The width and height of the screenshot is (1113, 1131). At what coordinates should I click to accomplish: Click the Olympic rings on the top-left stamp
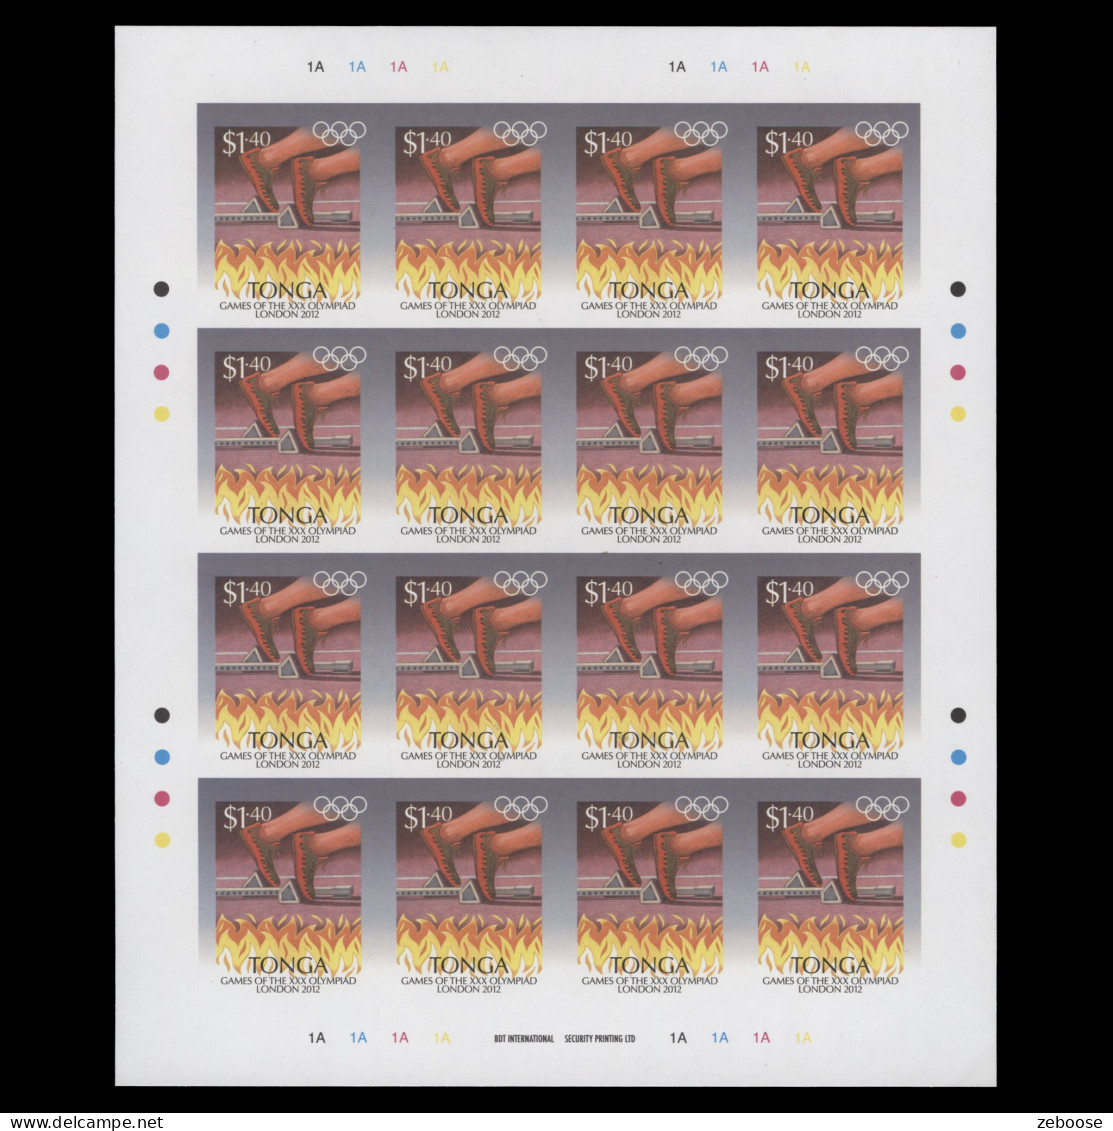339,133
